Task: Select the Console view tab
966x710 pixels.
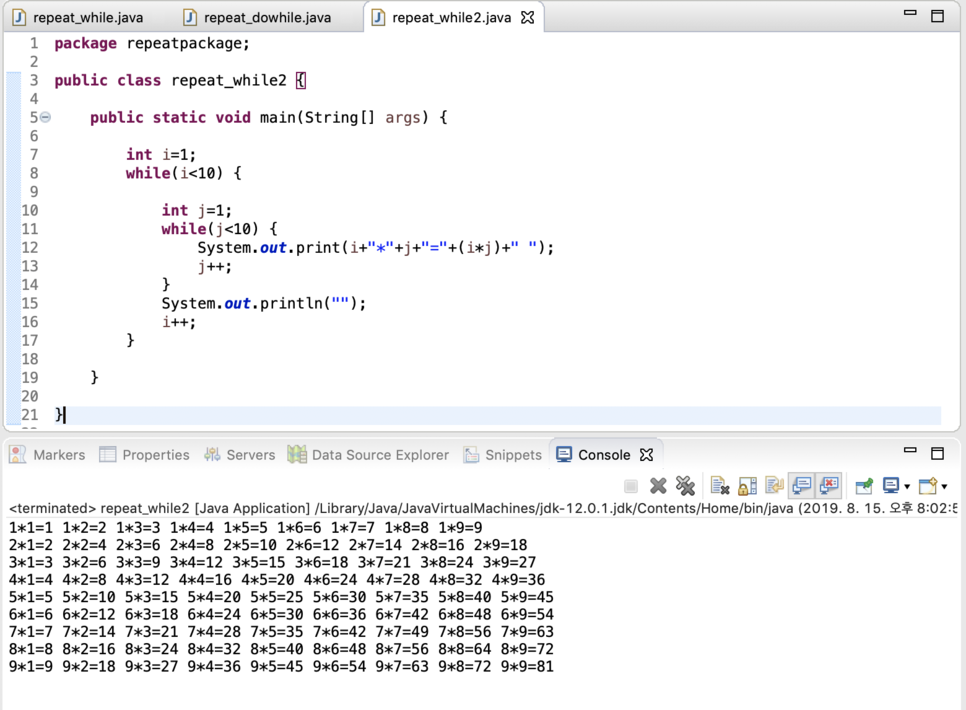Action: 604,455
